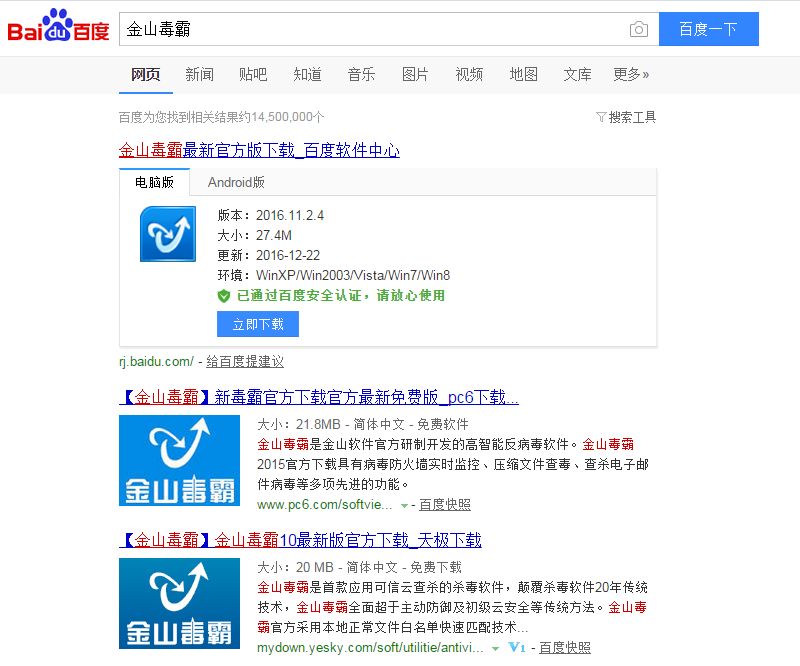Switch to the 新闻 tab

point(199,75)
